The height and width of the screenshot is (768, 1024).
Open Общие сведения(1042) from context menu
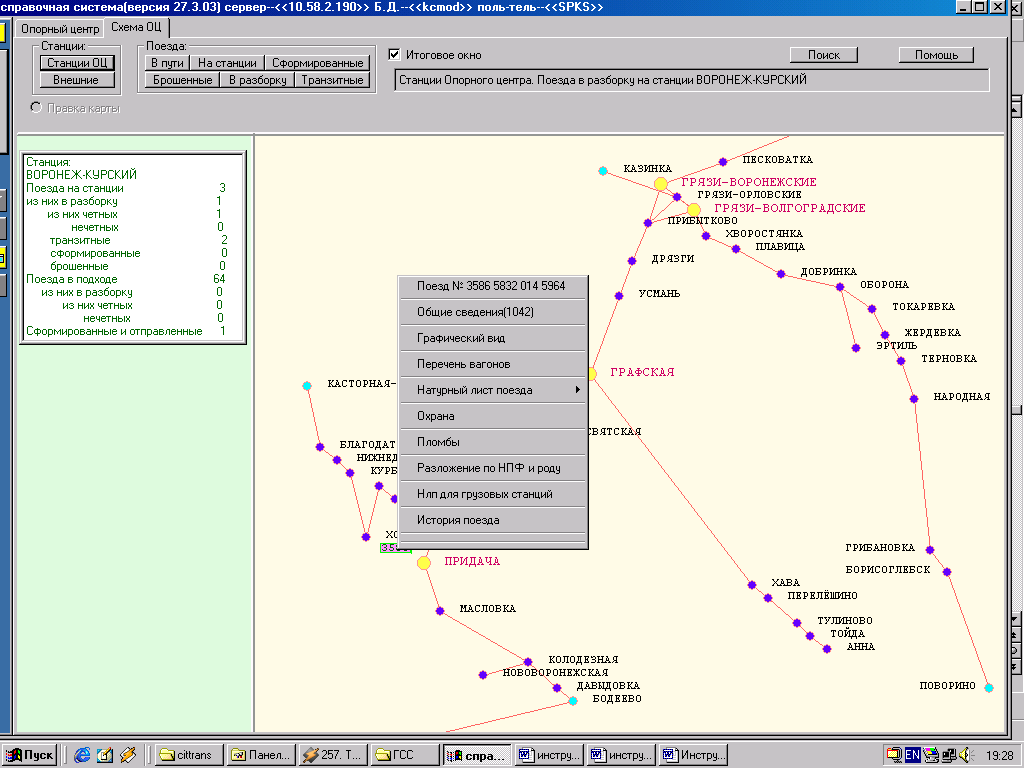coord(493,312)
